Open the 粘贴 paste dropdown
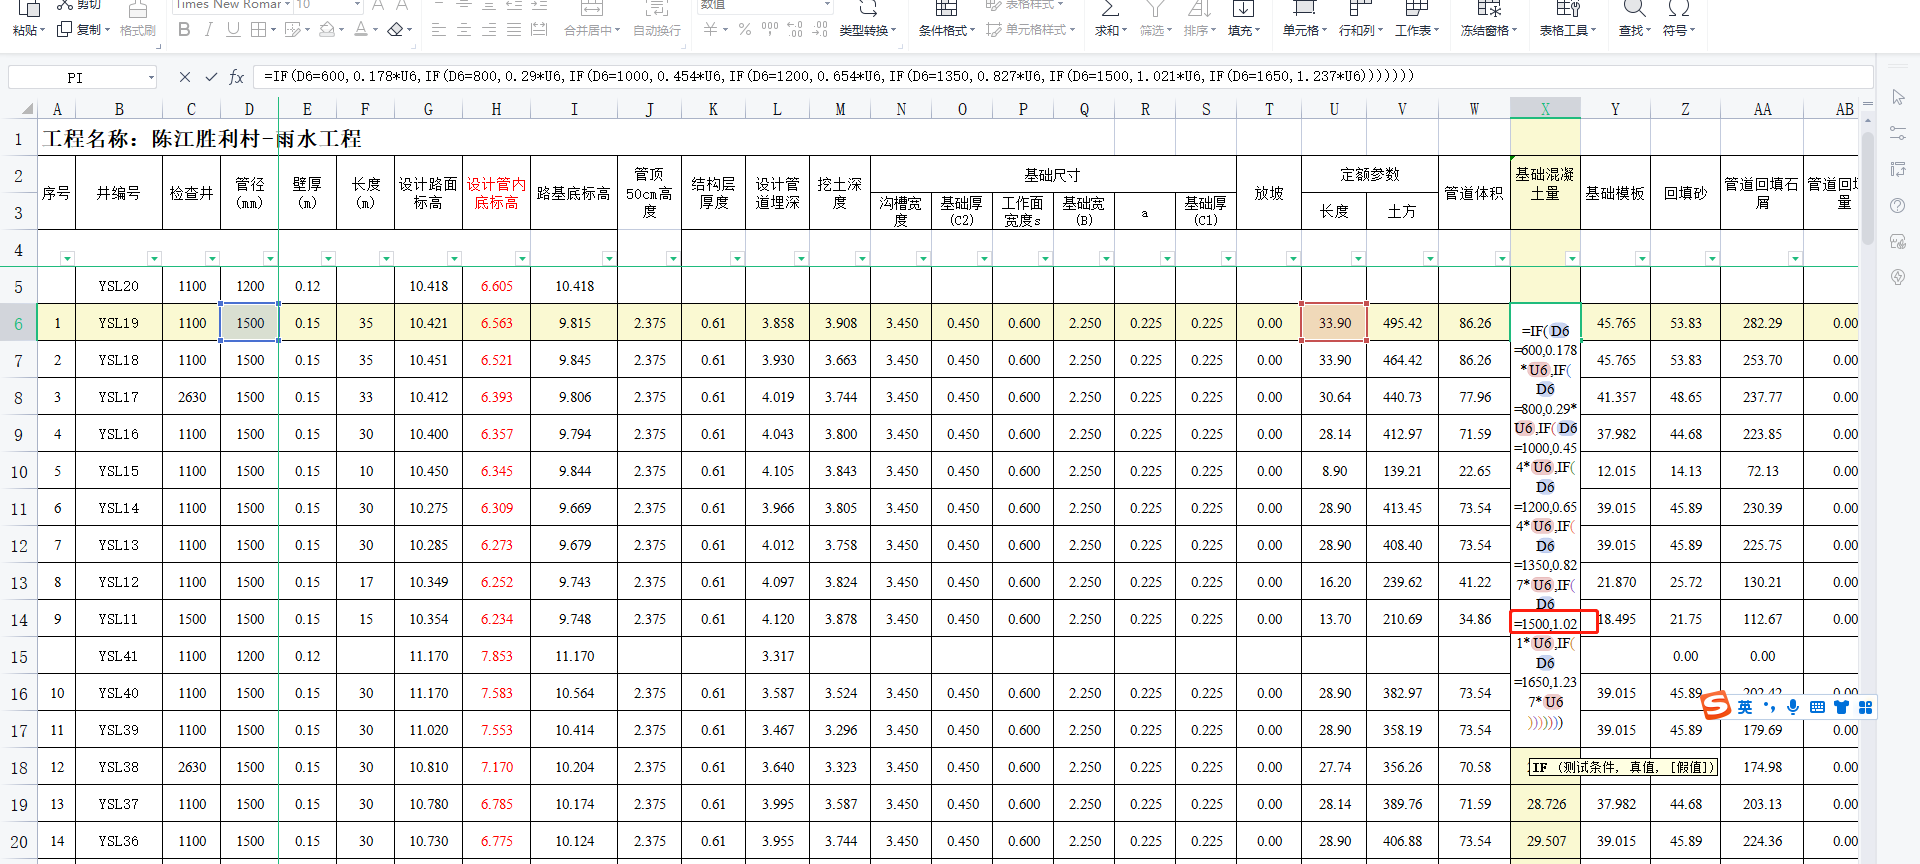Viewport: 1920px width, 864px height. pyautogui.click(x=29, y=30)
